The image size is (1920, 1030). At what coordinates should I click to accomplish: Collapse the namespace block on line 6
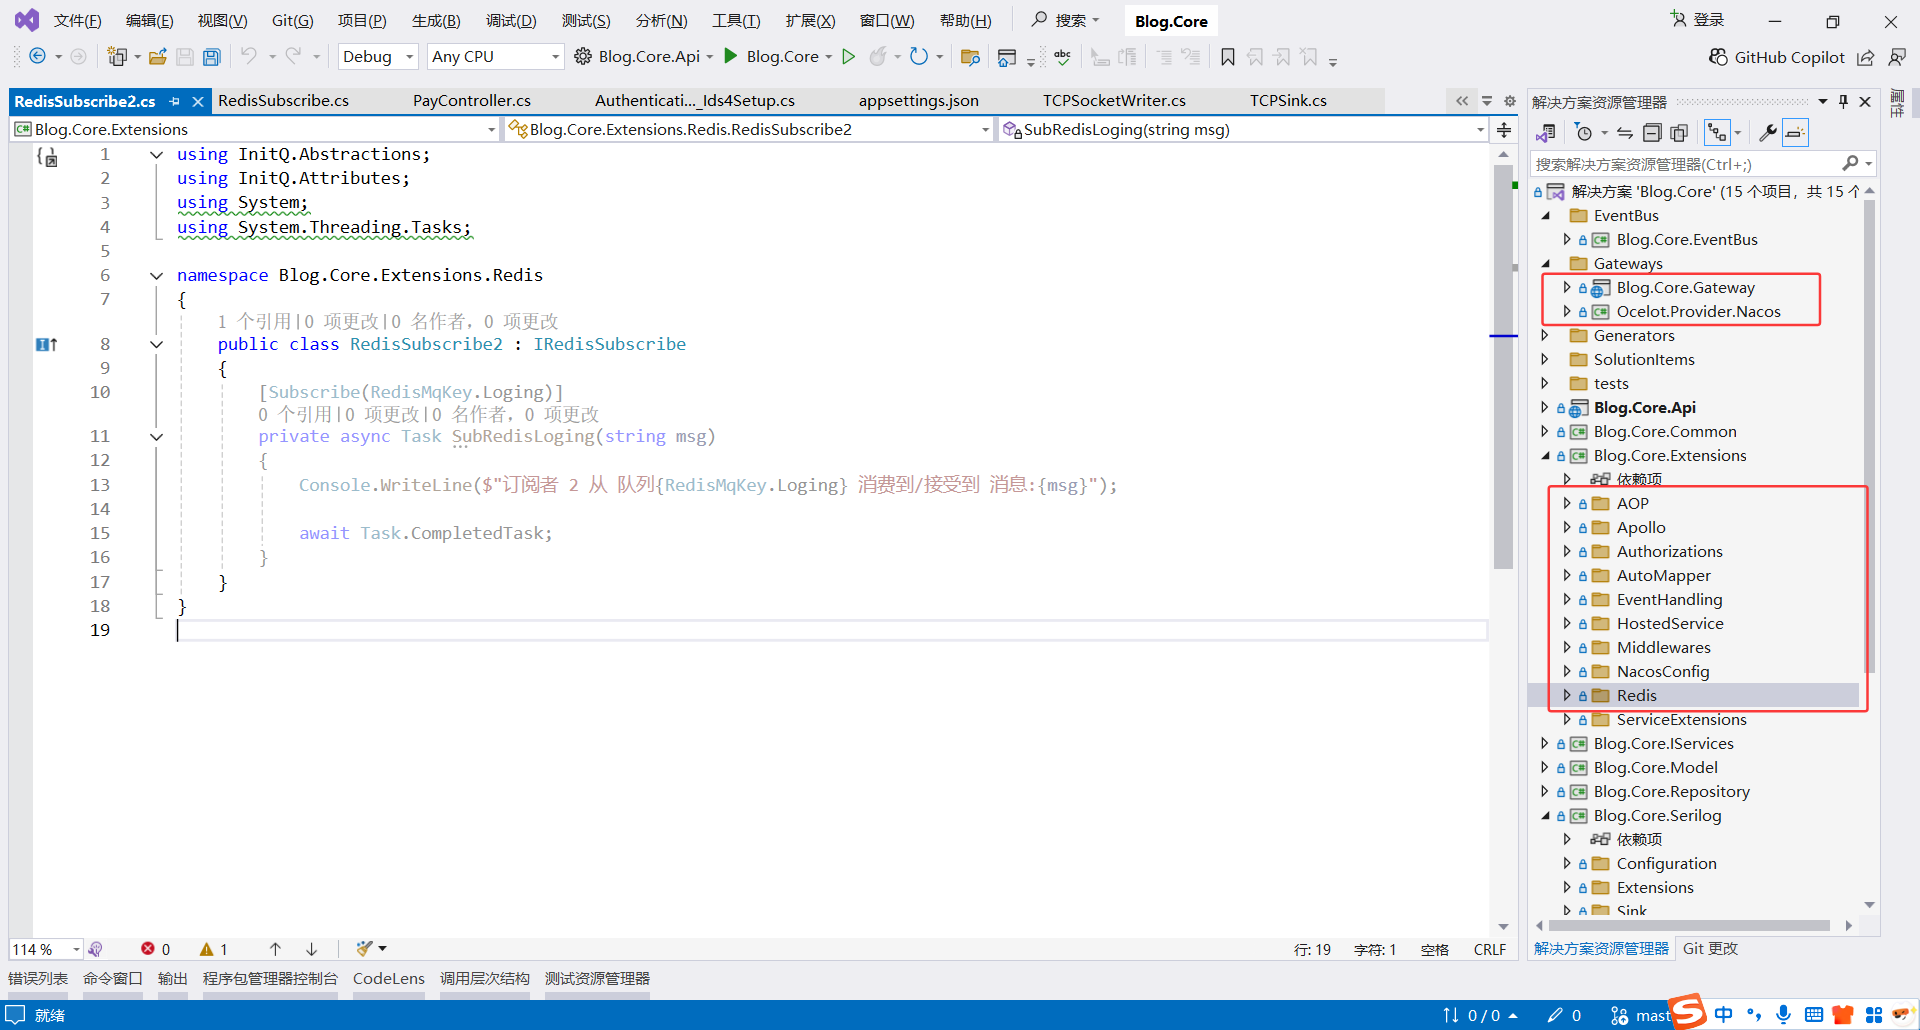pyautogui.click(x=156, y=275)
